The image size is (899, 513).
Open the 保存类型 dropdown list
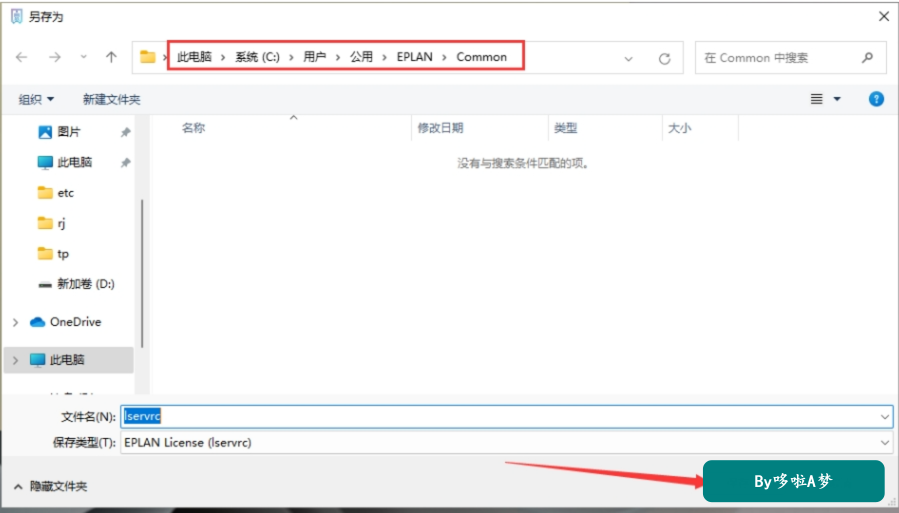(x=885, y=442)
